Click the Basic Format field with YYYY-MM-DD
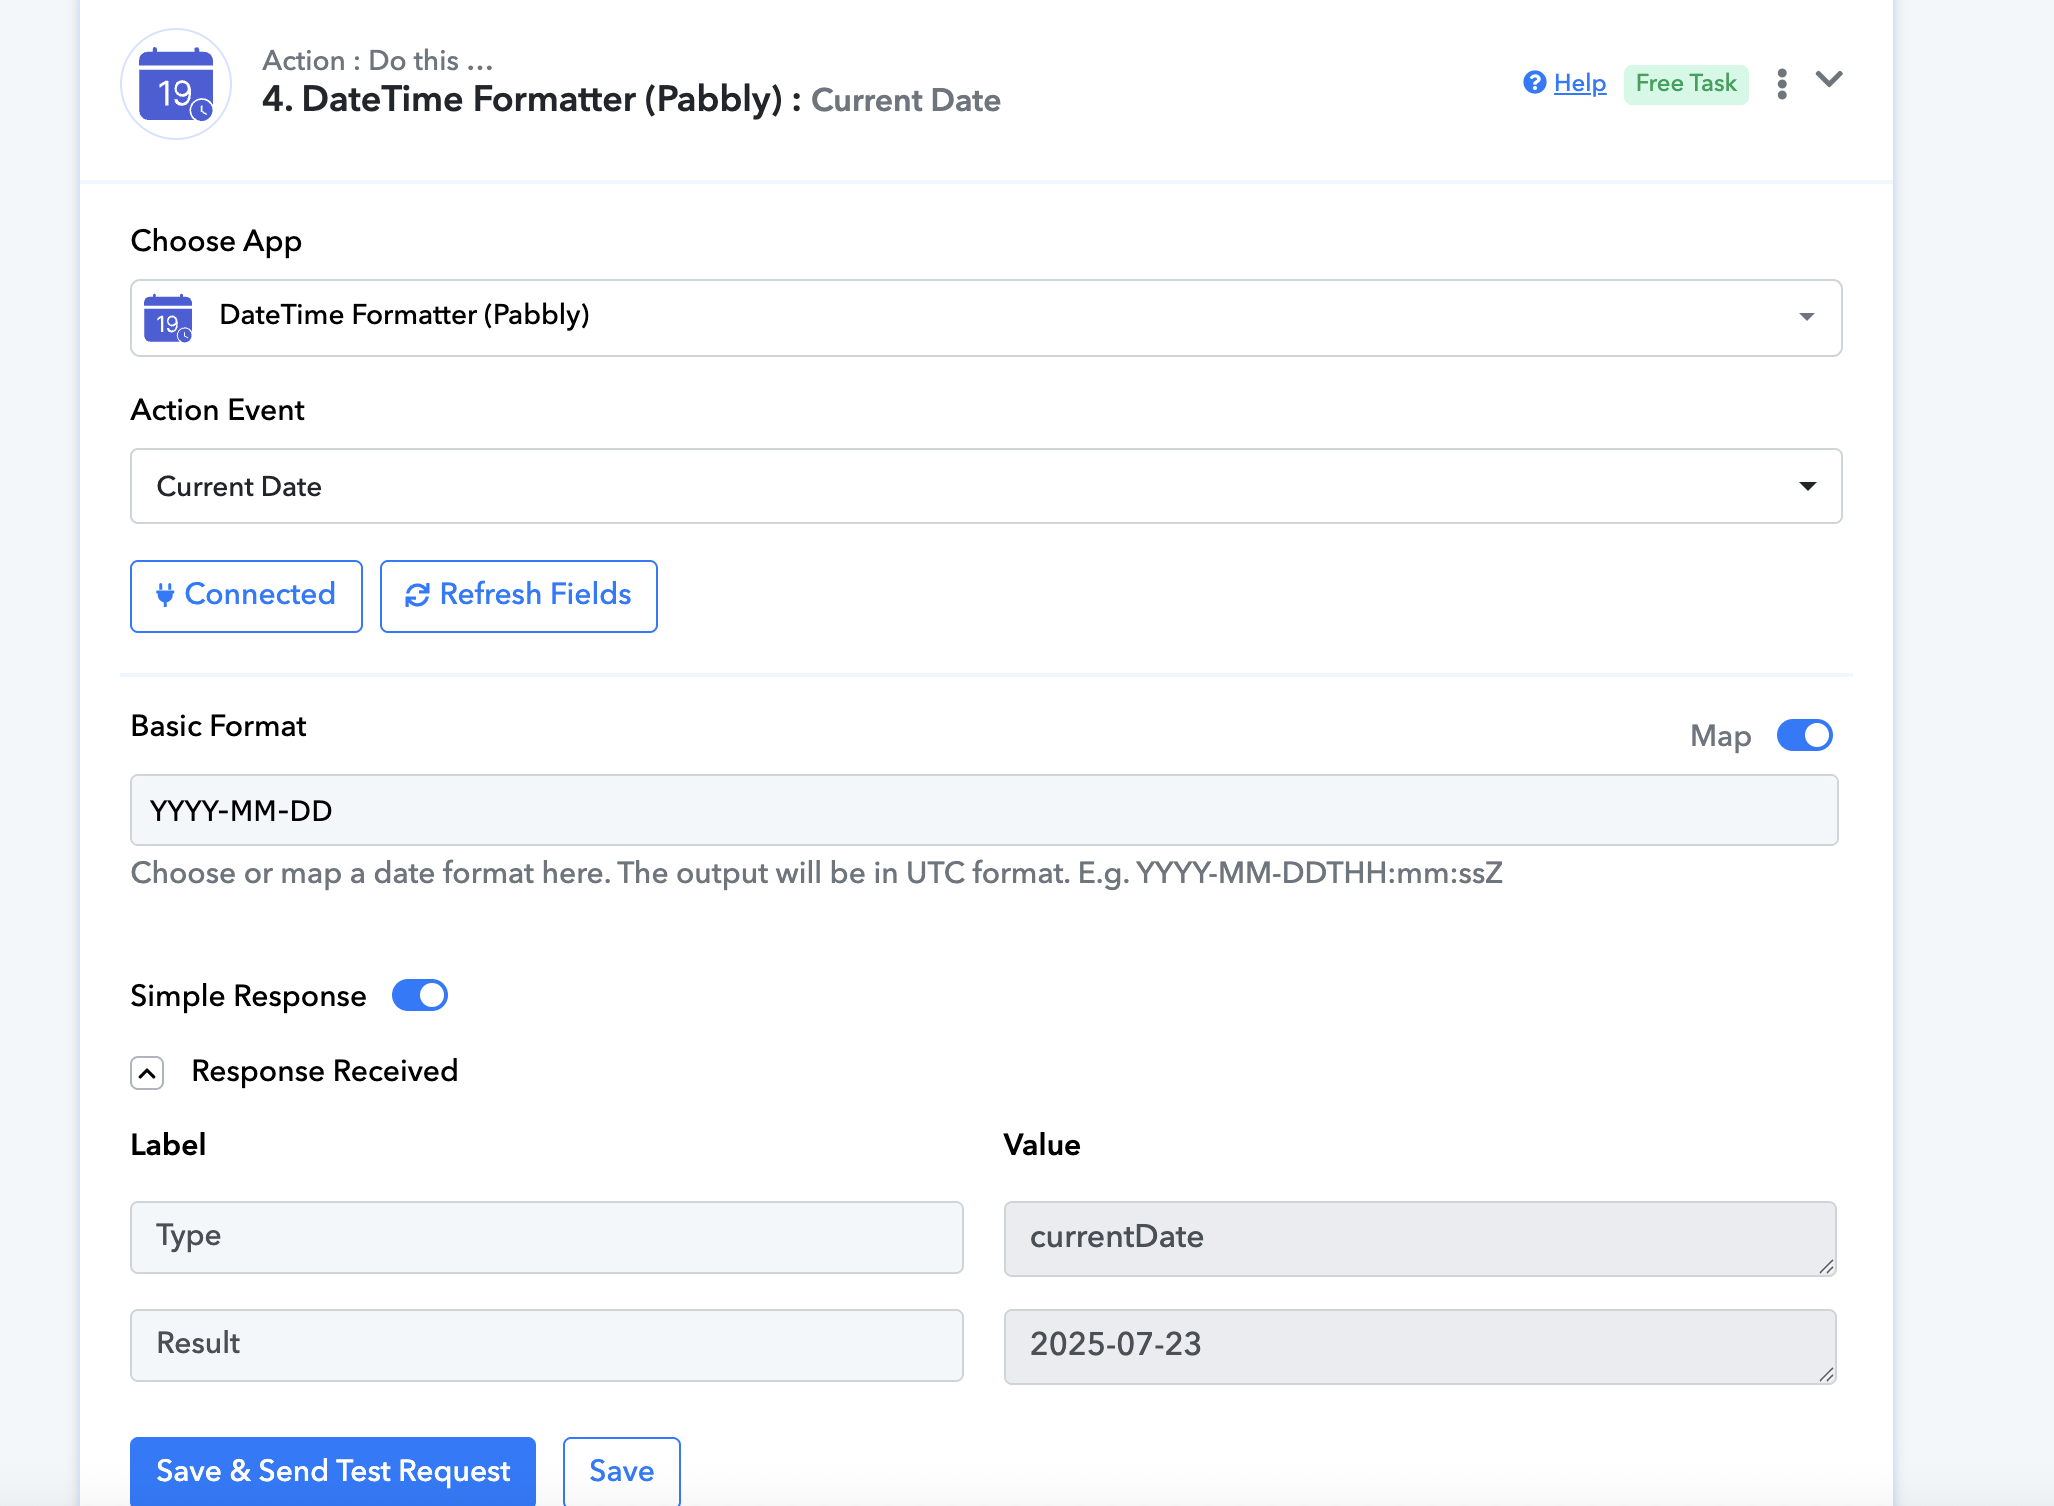 tap(984, 810)
